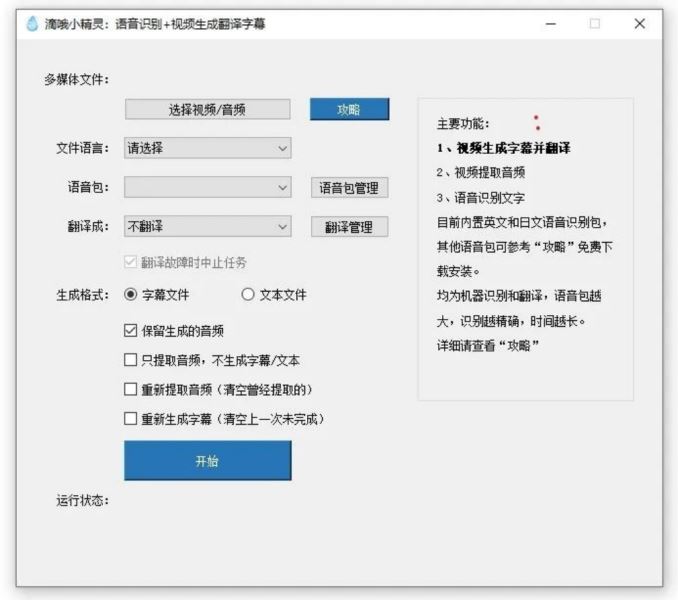Minimize the 滴咦小精灵 window
This screenshot has width=678, height=600.
pyautogui.click(x=550, y=24)
